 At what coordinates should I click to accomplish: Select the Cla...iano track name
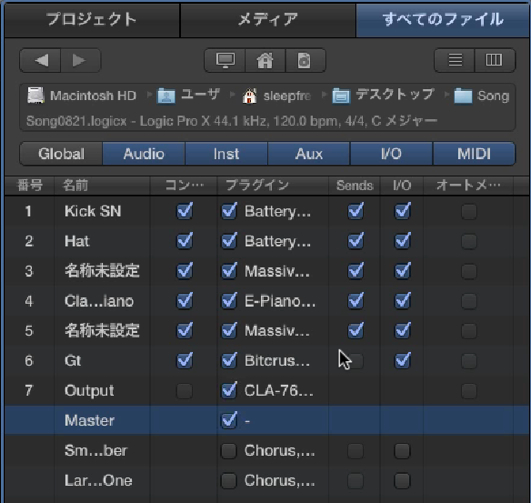pyautogui.click(x=99, y=301)
